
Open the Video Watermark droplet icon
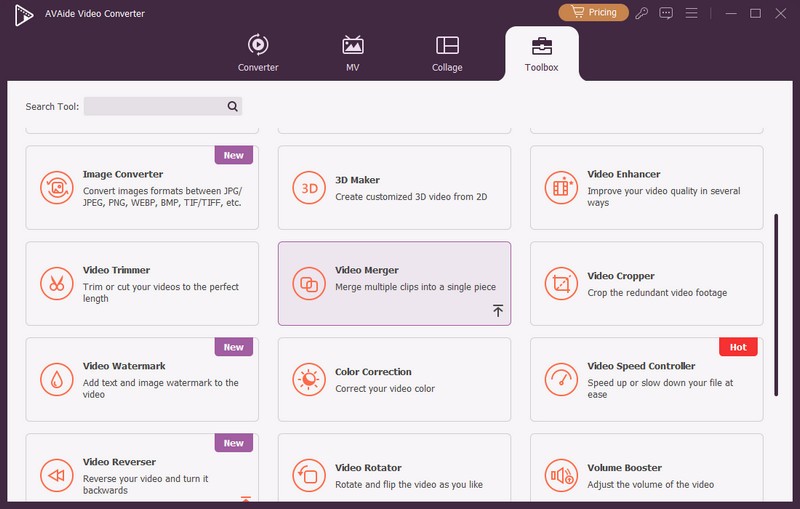57,379
